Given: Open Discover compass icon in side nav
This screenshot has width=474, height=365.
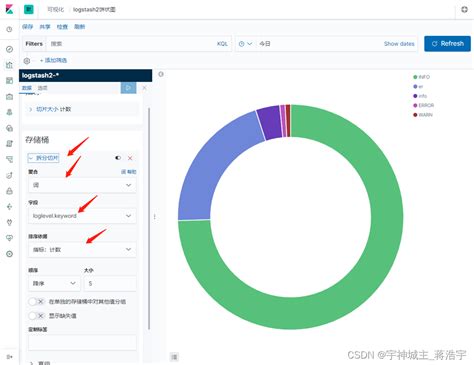Looking at the screenshot, I should (x=9, y=49).
